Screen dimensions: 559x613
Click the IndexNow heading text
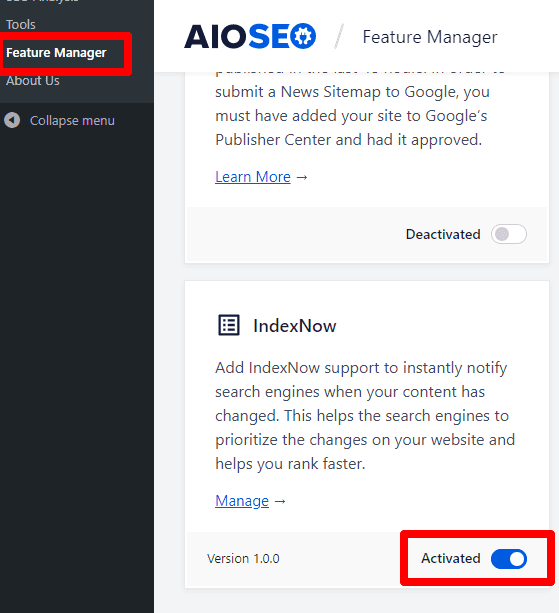pos(295,326)
